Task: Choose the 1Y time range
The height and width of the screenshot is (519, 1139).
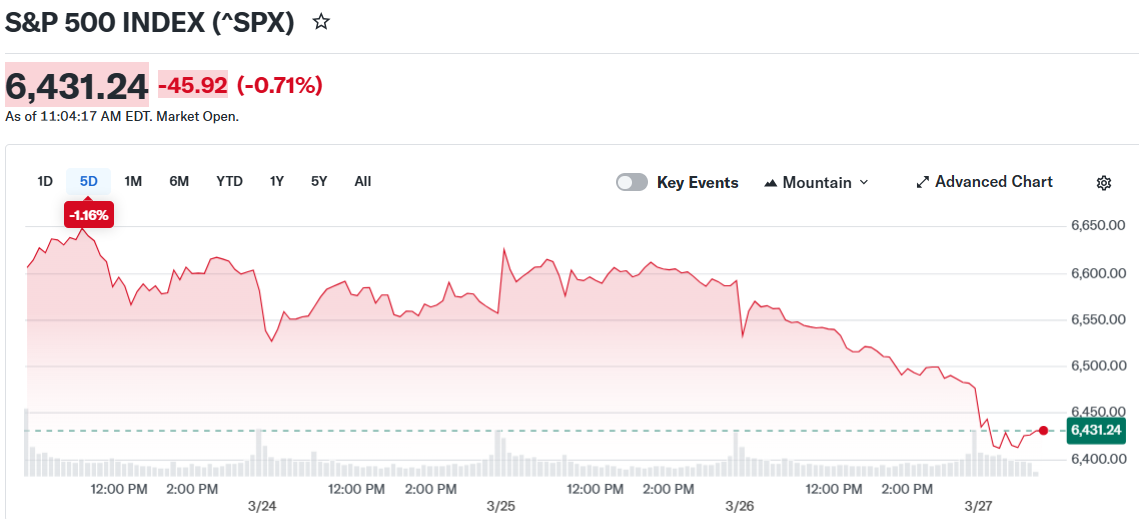Action: pos(277,181)
